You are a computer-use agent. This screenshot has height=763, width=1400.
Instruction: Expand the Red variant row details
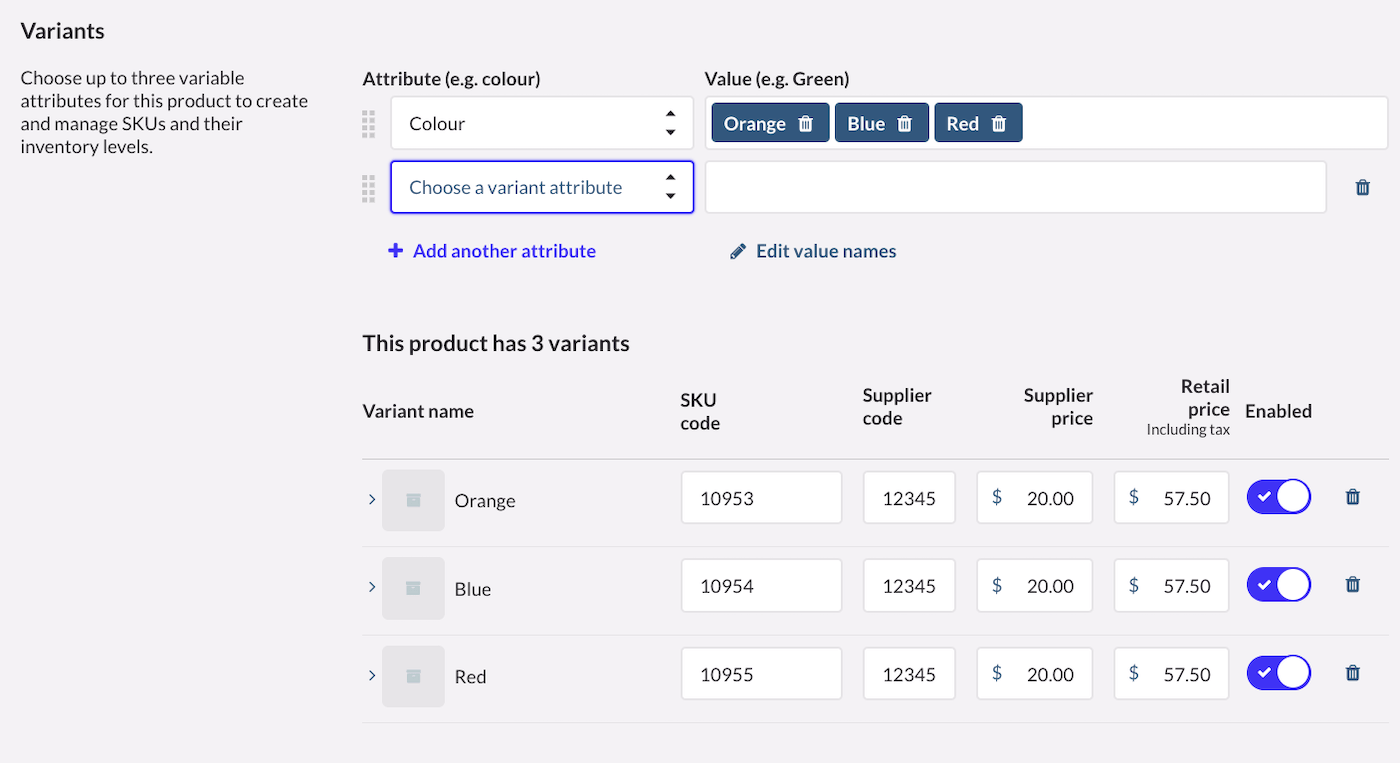click(x=372, y=675)
